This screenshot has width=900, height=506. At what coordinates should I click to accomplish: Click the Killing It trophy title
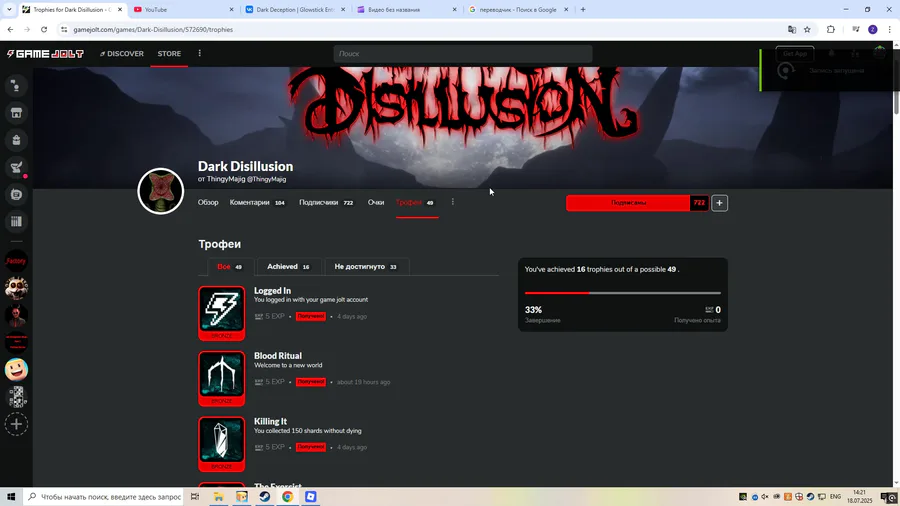click(270, 421)
